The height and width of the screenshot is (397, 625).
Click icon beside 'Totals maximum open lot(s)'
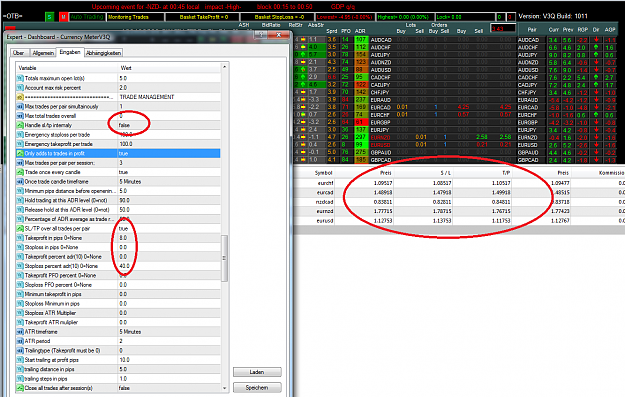20,78
